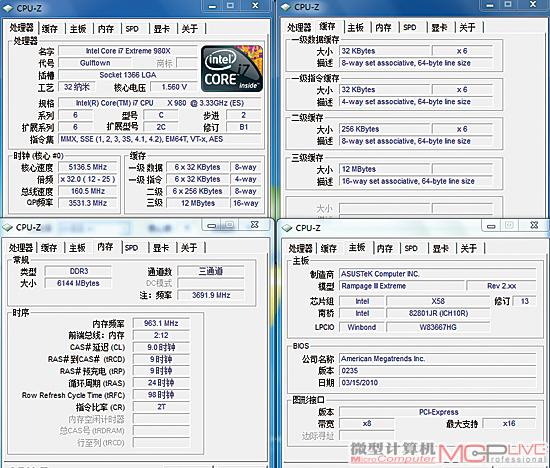Close the bottom-left CPU-Z memory window

[x=255, y=225]
